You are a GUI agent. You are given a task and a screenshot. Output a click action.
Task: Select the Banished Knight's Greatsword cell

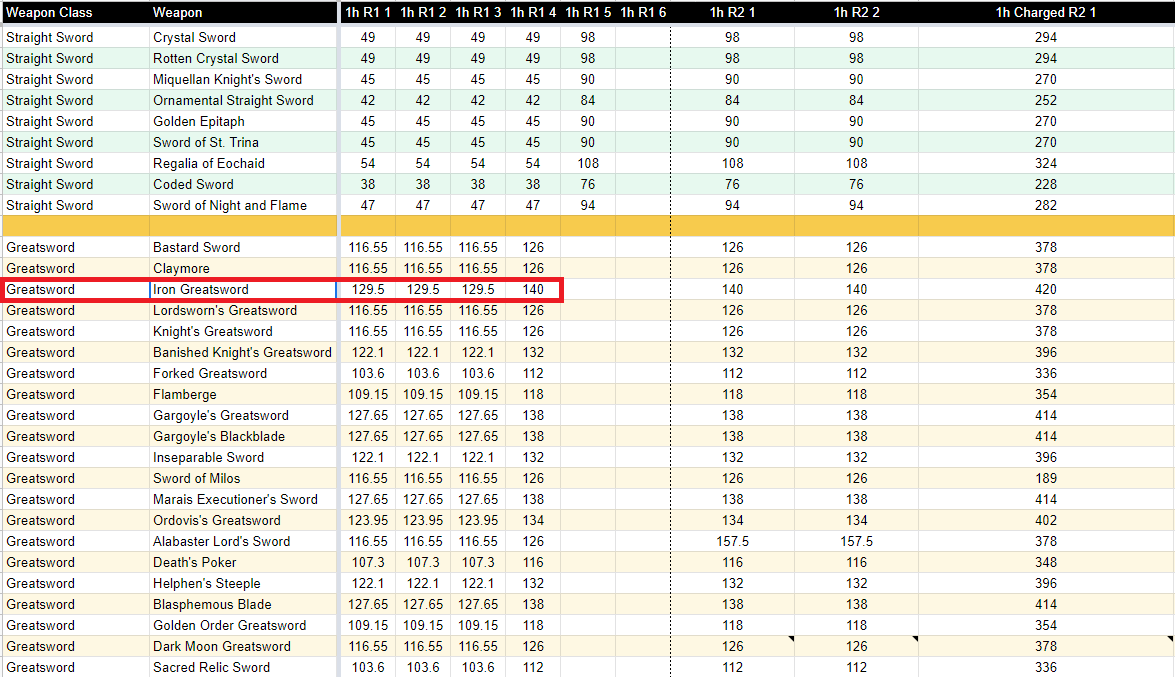pos(243,352)
